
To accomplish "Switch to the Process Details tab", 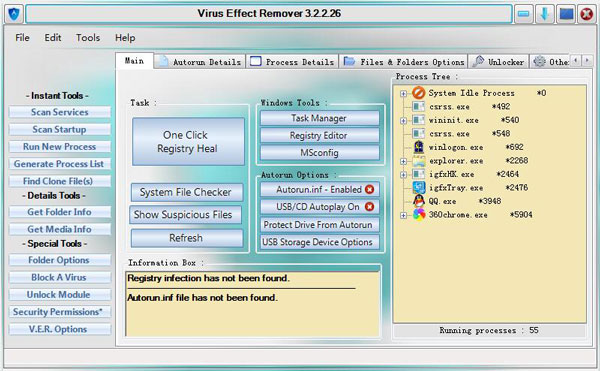I will pyautogui.click(x=293, y=62).
